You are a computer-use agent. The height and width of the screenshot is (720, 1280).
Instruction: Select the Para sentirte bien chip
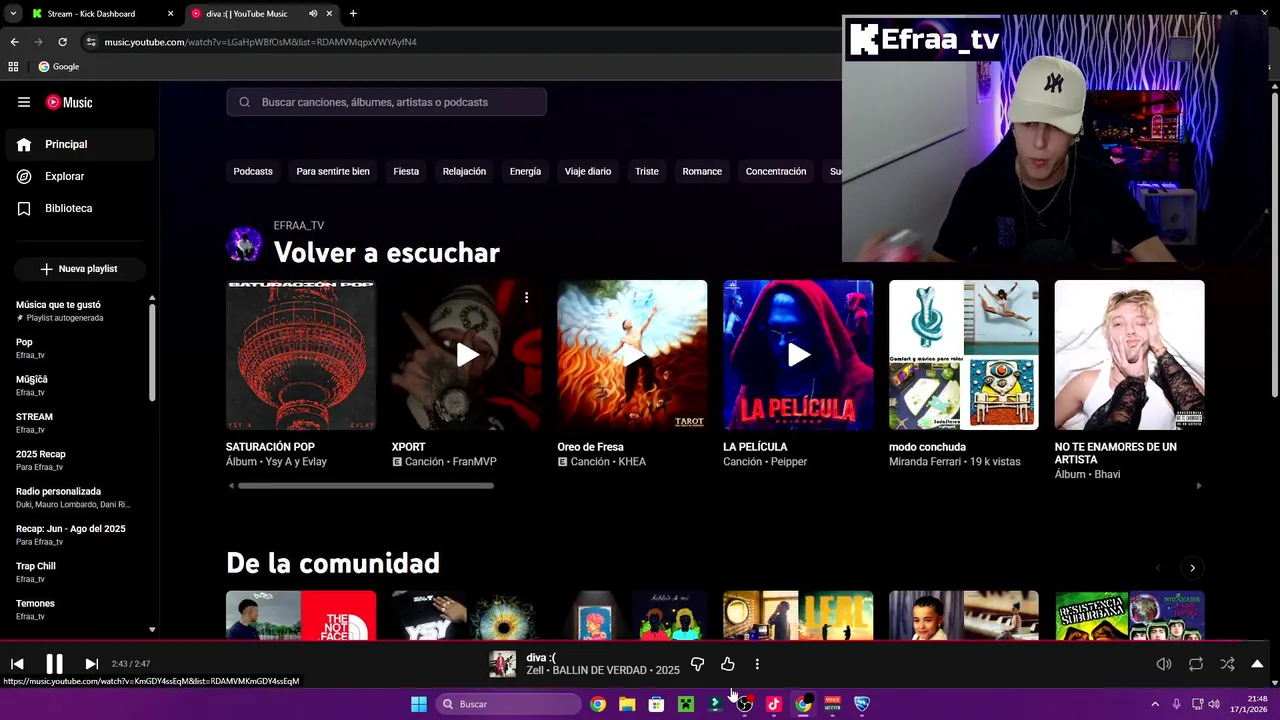[x=333, y=171]
